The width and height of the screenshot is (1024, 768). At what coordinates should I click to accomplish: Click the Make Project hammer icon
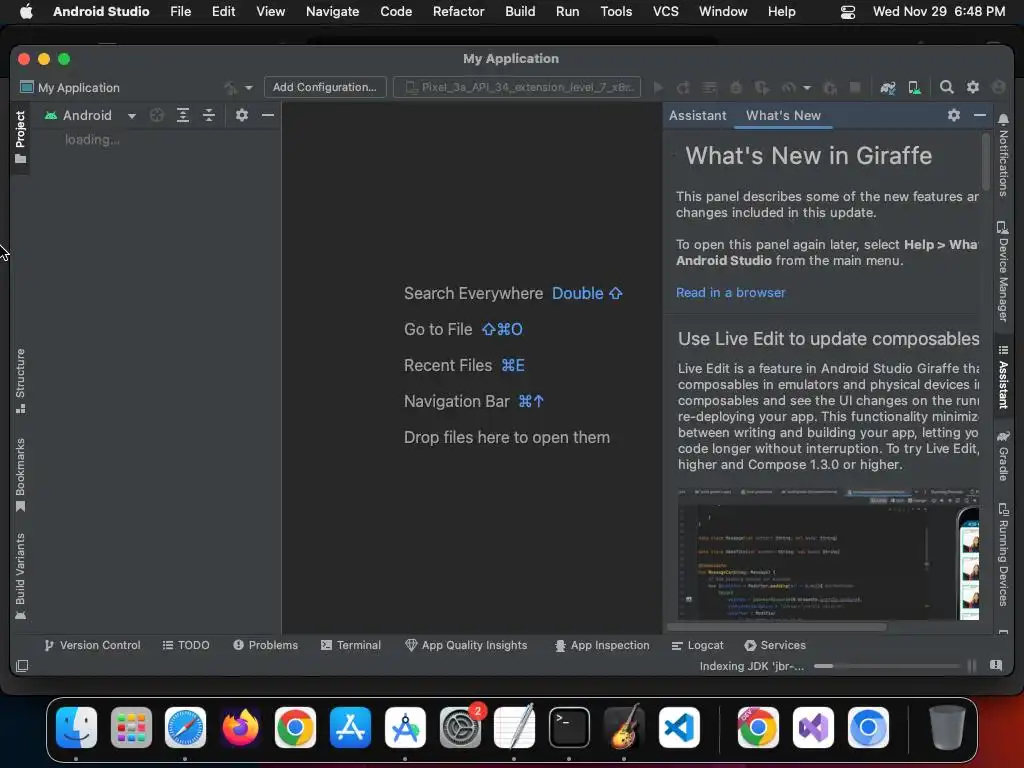231,88
